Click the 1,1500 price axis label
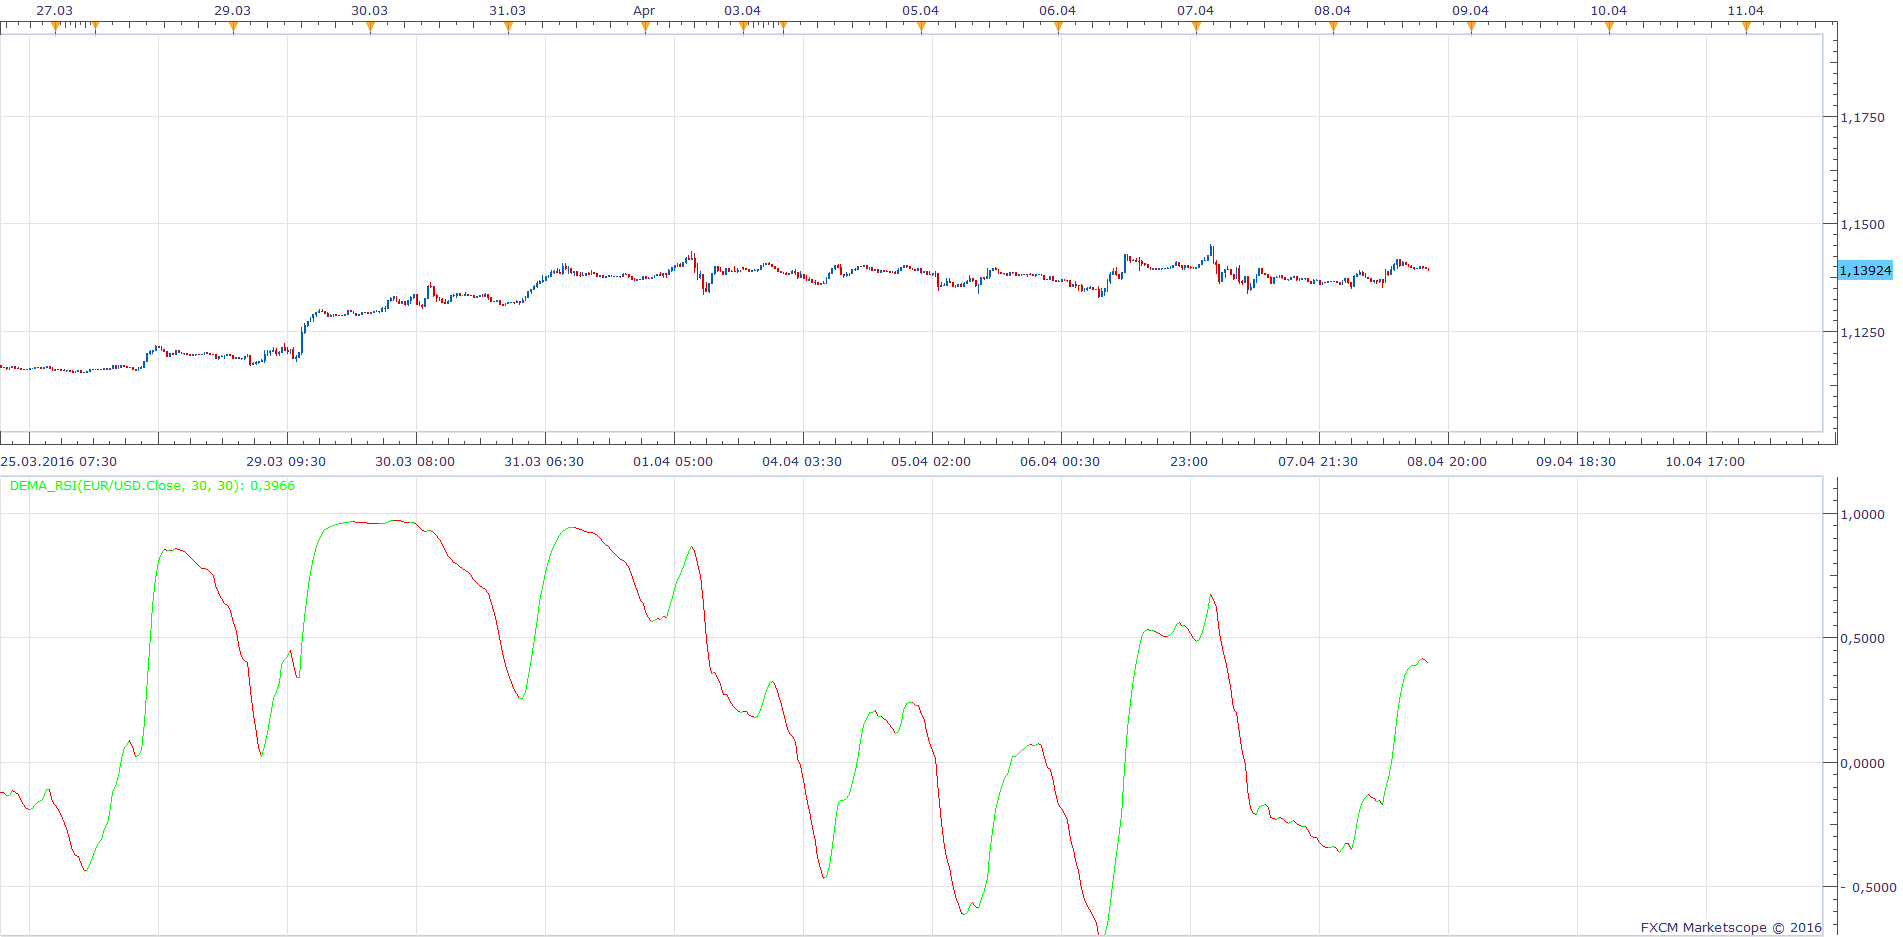Image resolution: width=1903 pixels, height=937 pixels. [x=1863, y=225]
